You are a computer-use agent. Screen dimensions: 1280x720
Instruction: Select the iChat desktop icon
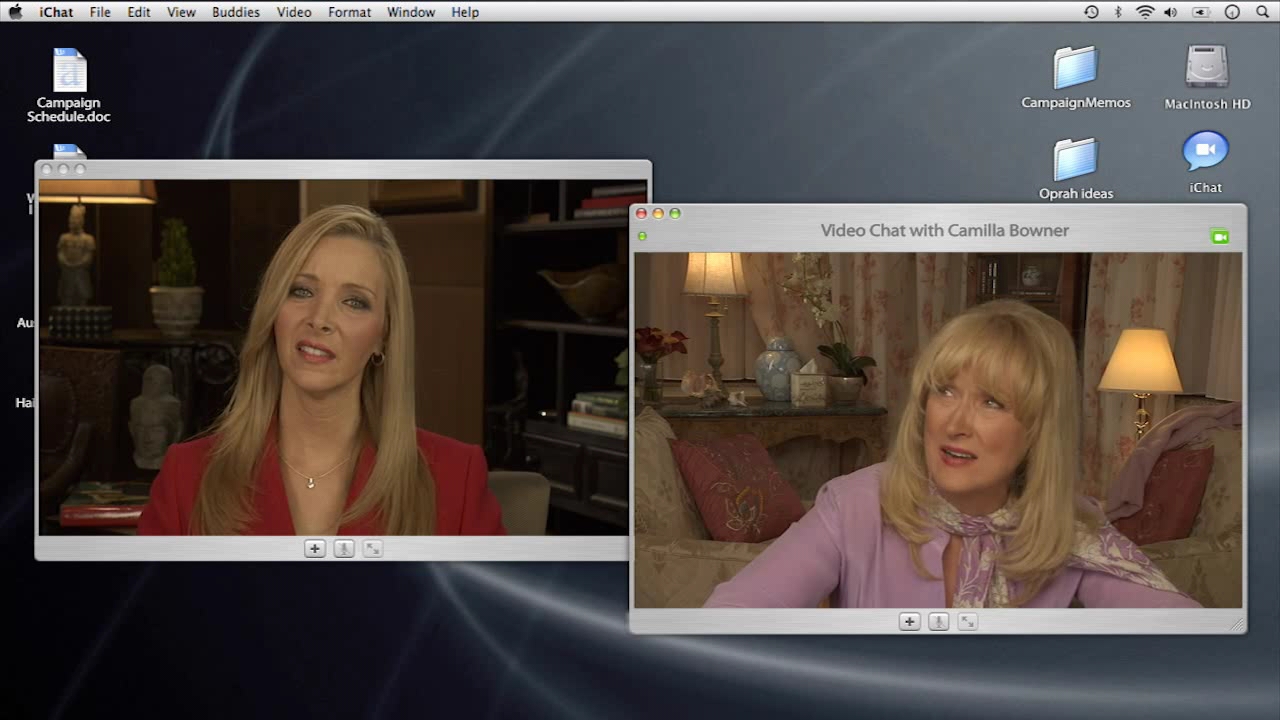click(x=1206, y=163)
